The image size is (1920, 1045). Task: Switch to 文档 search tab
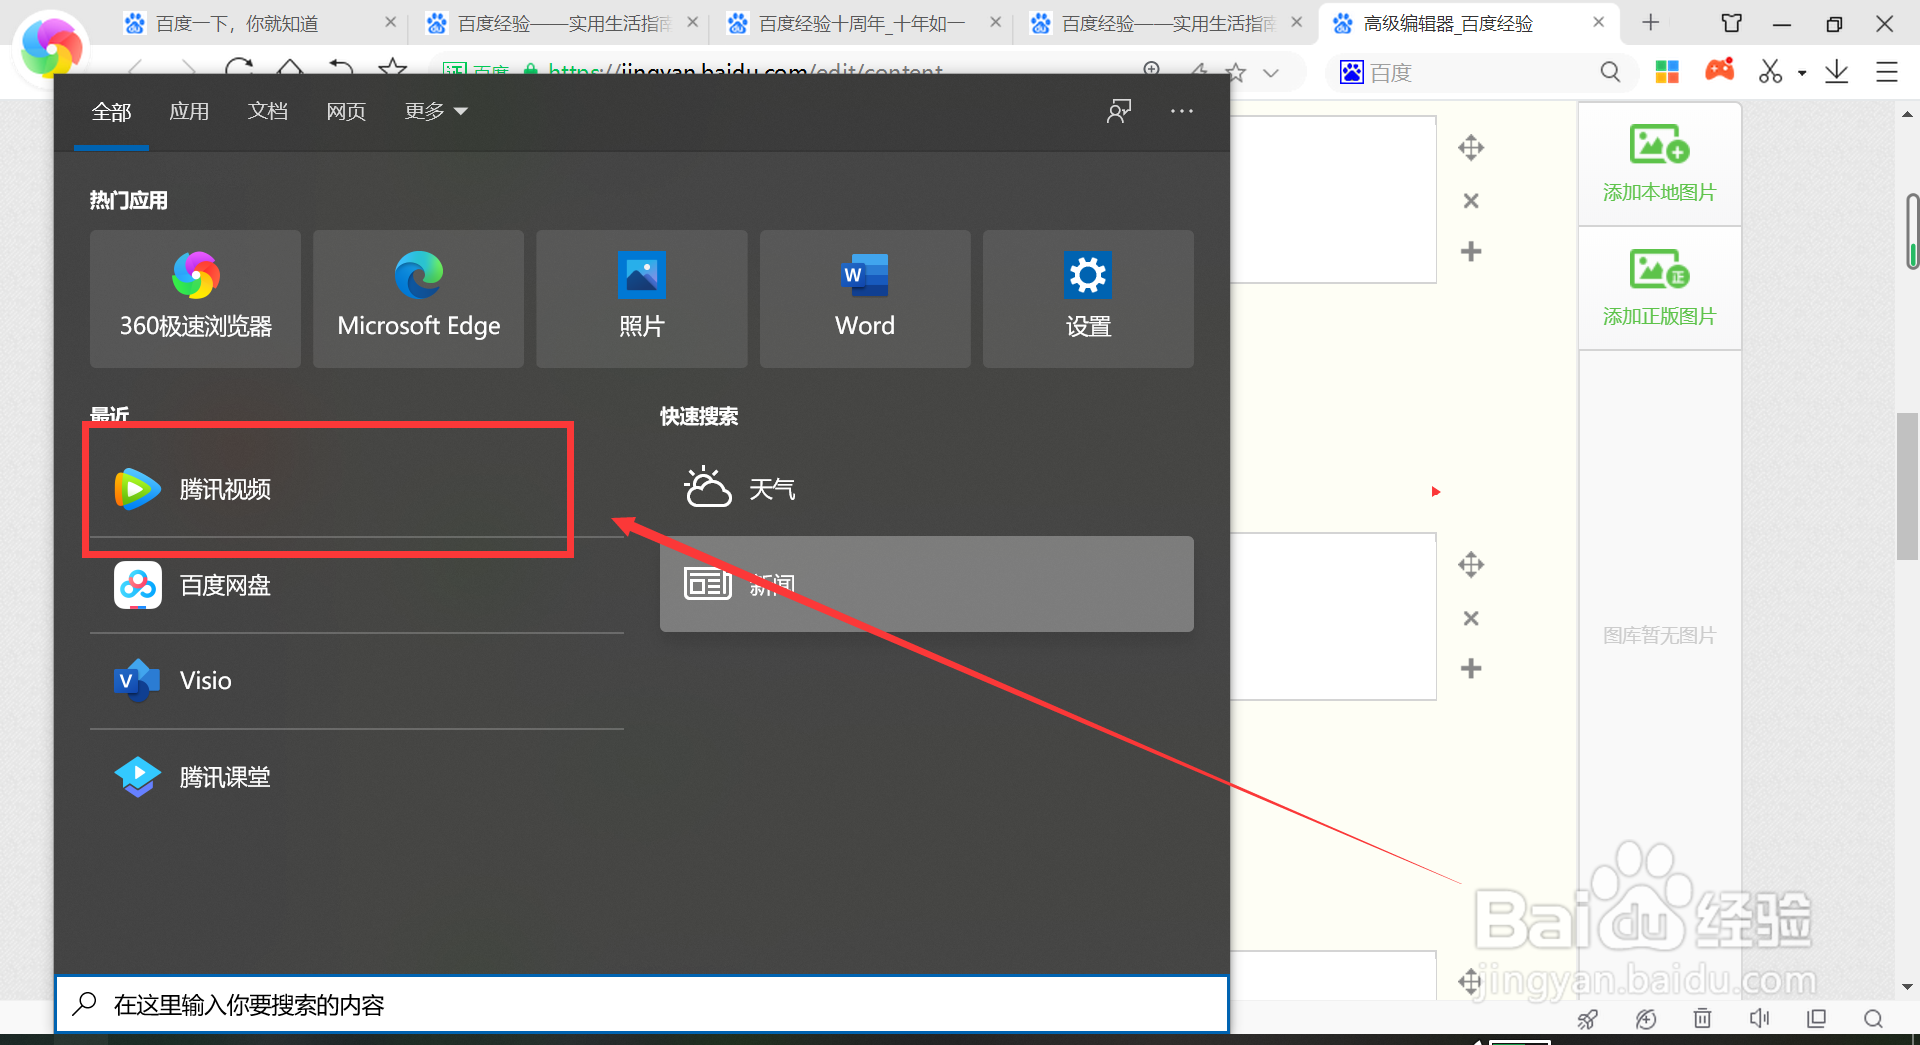pos(268,112)
